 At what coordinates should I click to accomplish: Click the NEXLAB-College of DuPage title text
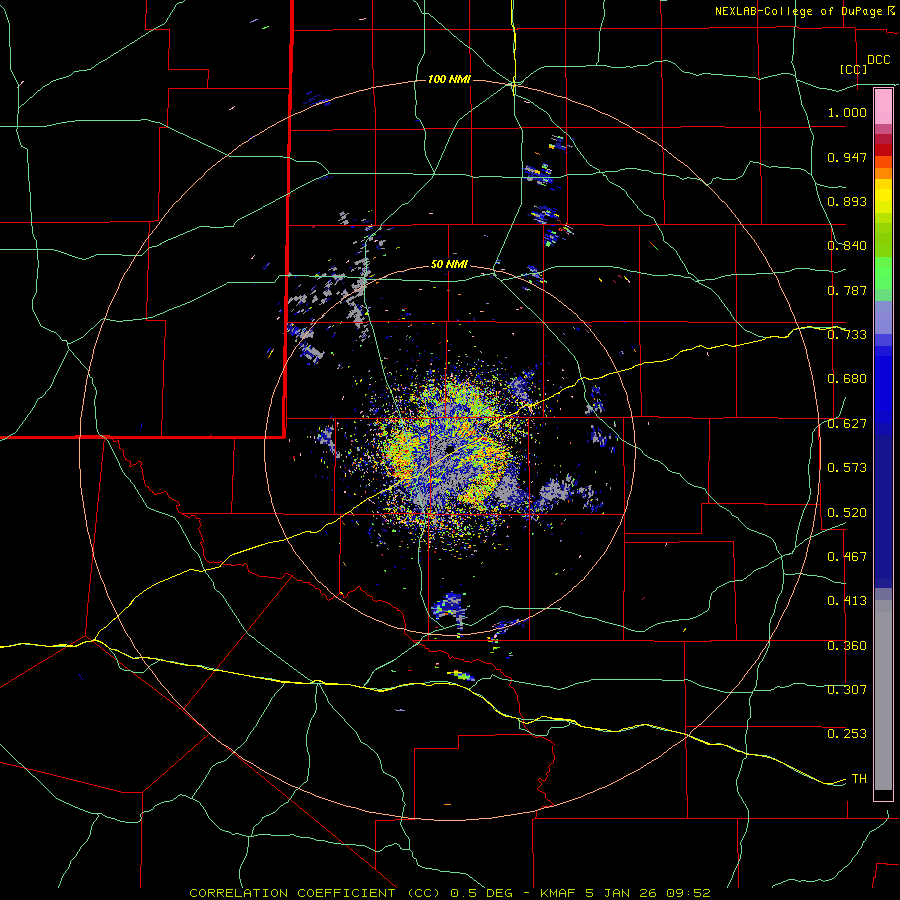coord(798,11)
